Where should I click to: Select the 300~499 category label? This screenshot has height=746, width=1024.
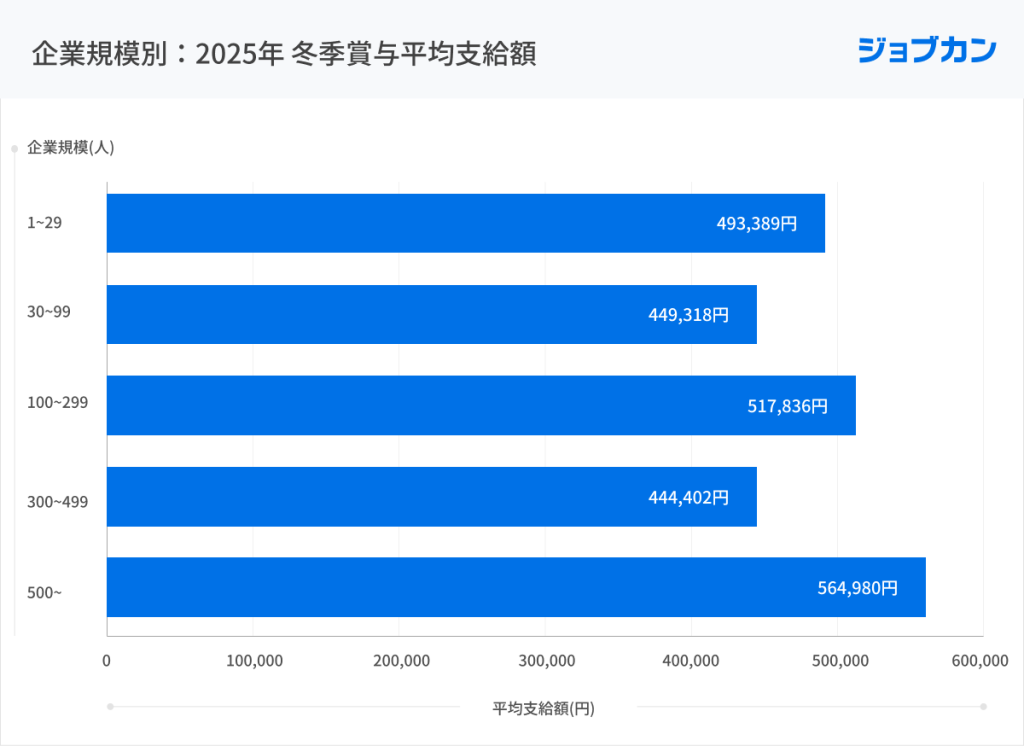[58, 501]
